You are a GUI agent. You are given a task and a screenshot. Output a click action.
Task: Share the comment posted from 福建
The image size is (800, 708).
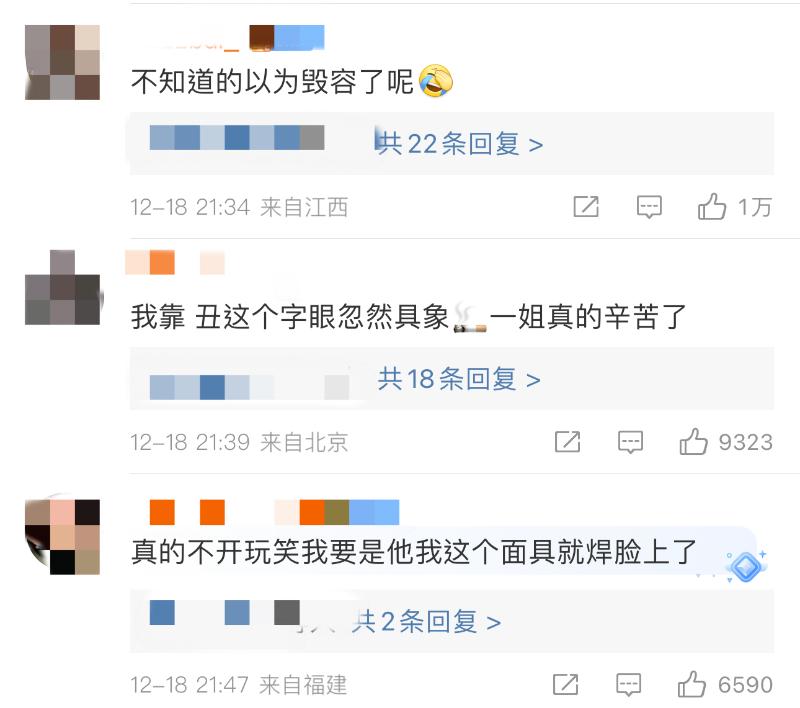pos(566,684)
